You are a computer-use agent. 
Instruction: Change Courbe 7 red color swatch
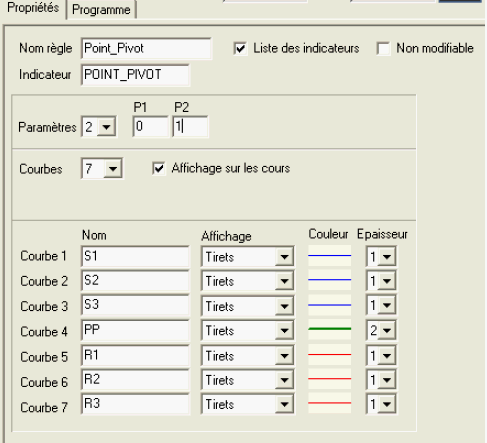(x=329, y=403)
